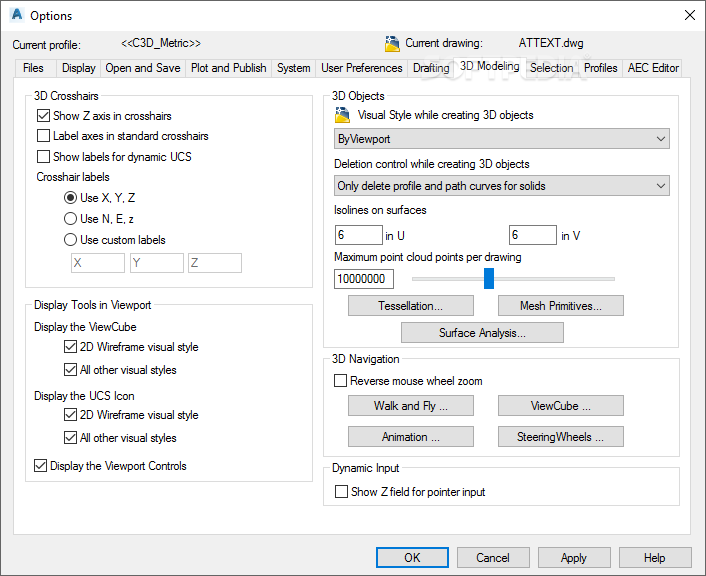
Task: Click the maximum point cloud points field
Action: tap(364, 279)
